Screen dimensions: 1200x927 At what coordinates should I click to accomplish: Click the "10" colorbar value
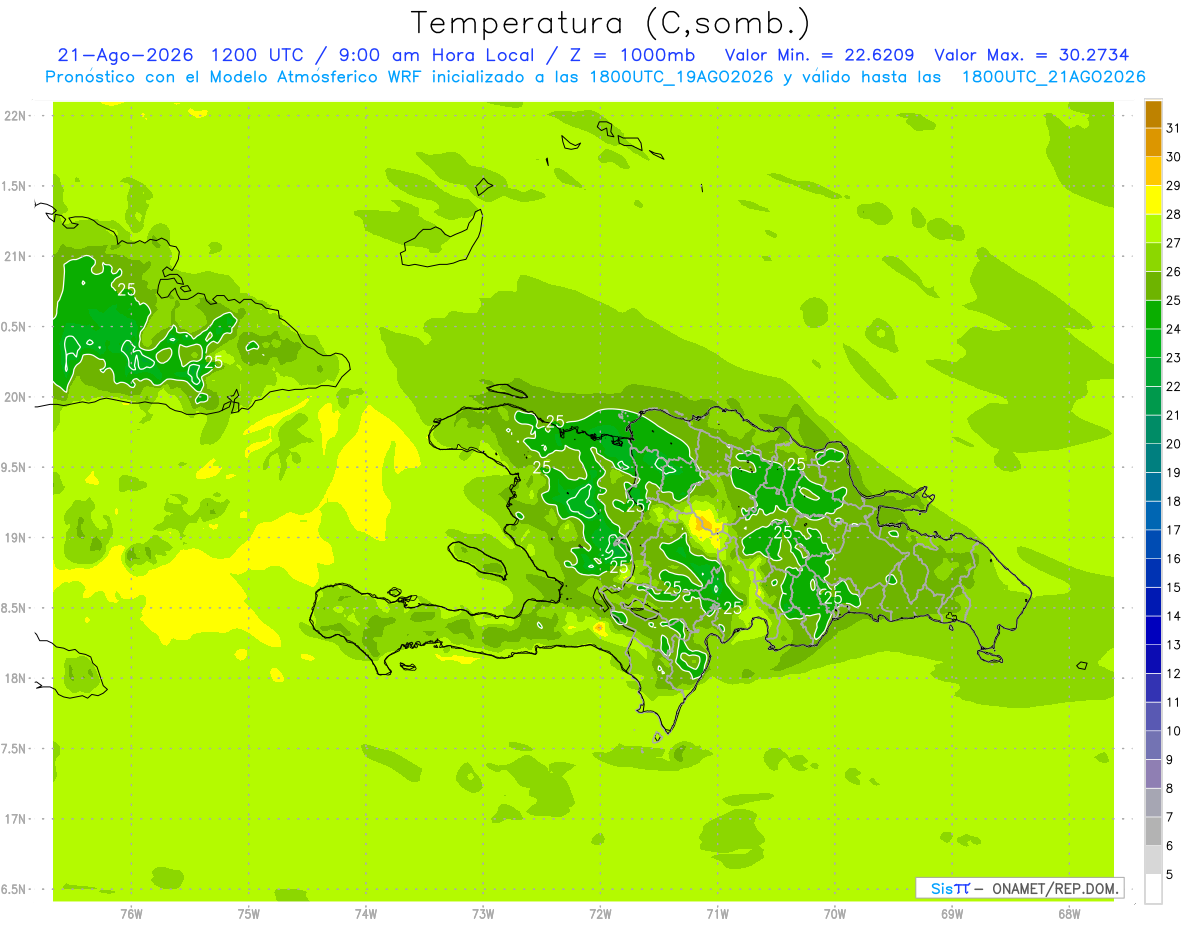point(1174,731)
